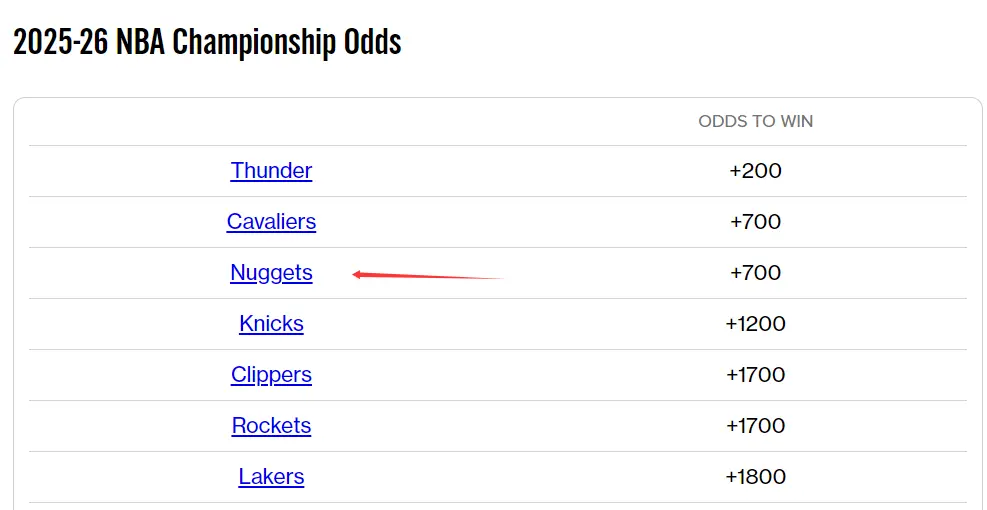The height and width of the screenshot is (510, 987).
Task: Select the Cavaliers +700 odds cell
Action: pyautogui.click(x=755, y=222)
